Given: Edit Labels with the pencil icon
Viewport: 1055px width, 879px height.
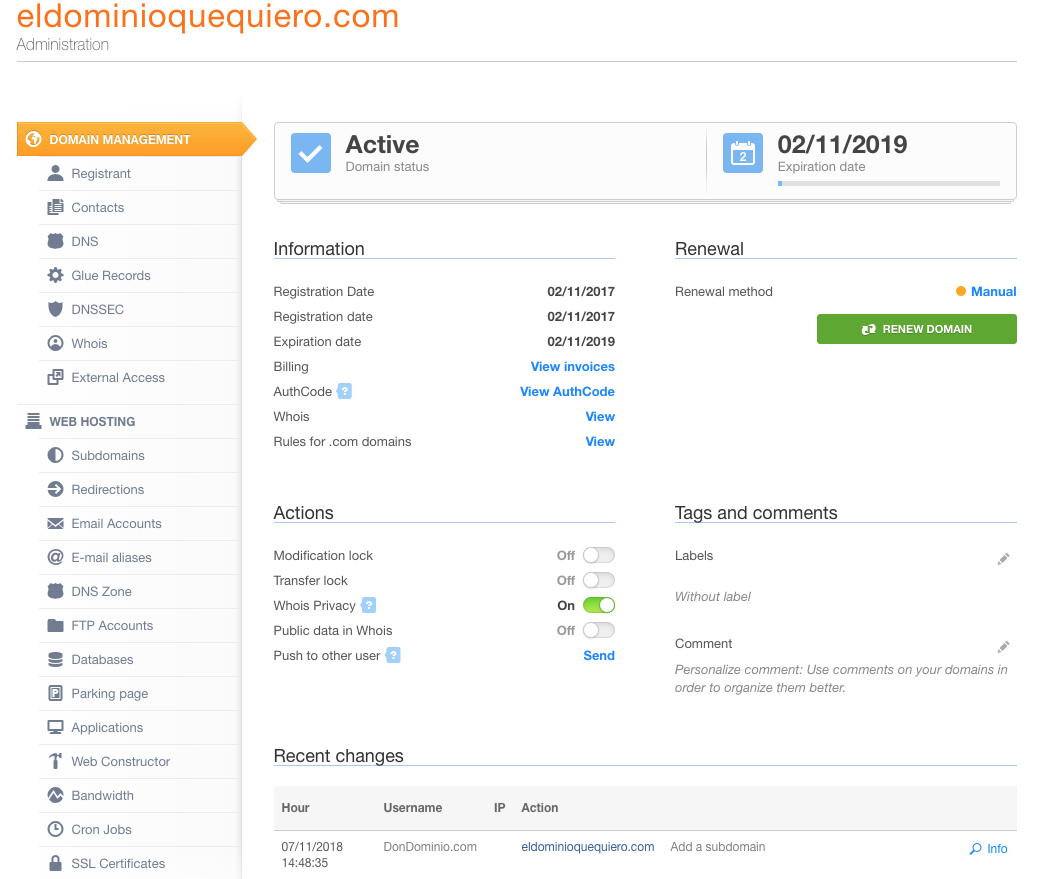Looking at the screenshot, I should click(1003, 559).
